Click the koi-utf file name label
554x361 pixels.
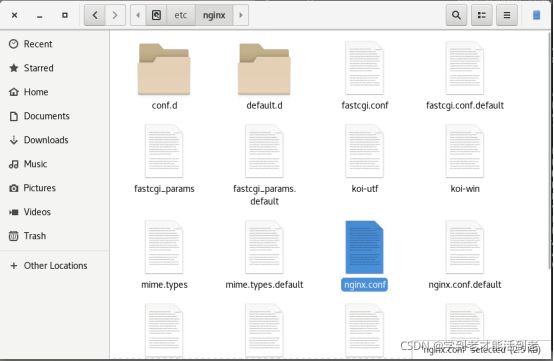(x=365, y=189)
